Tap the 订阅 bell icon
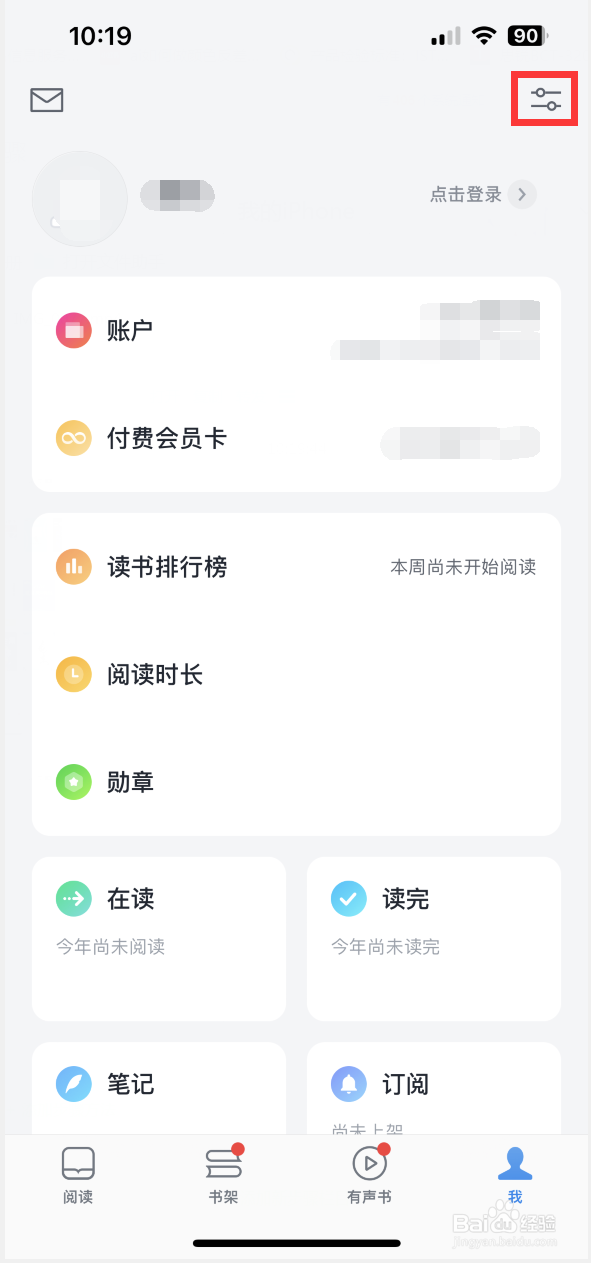 click(347, 1084)
